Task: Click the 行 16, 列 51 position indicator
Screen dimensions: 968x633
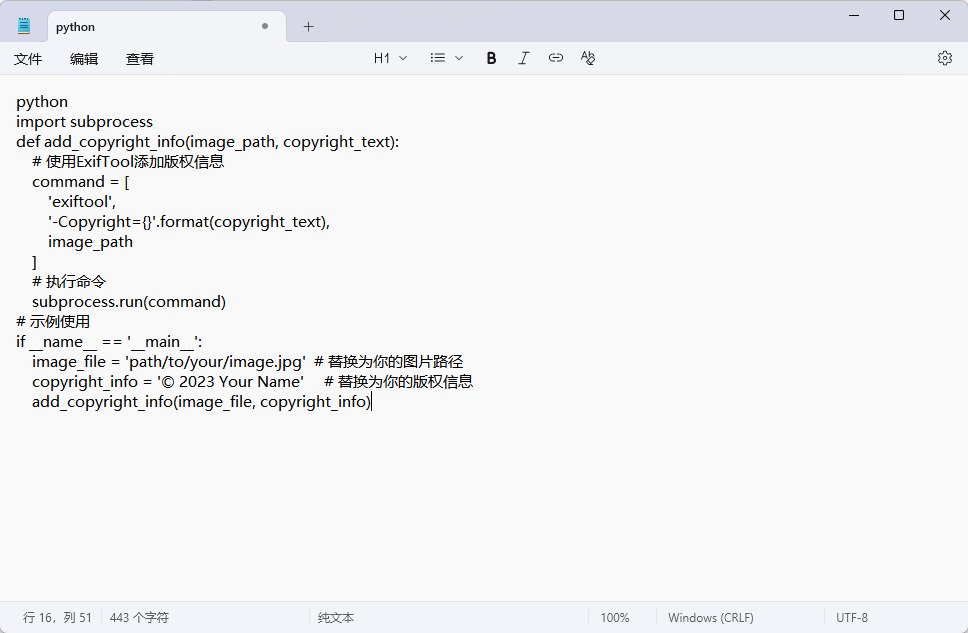Action: pos(57,618)
